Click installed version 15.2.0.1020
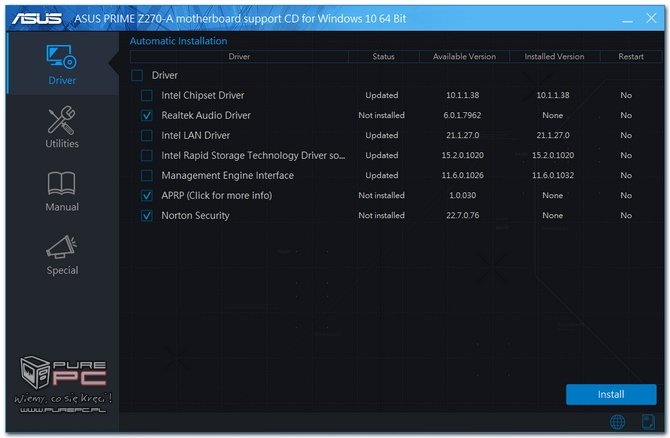This screenshot has height=438, width=670. coord(553,155)
